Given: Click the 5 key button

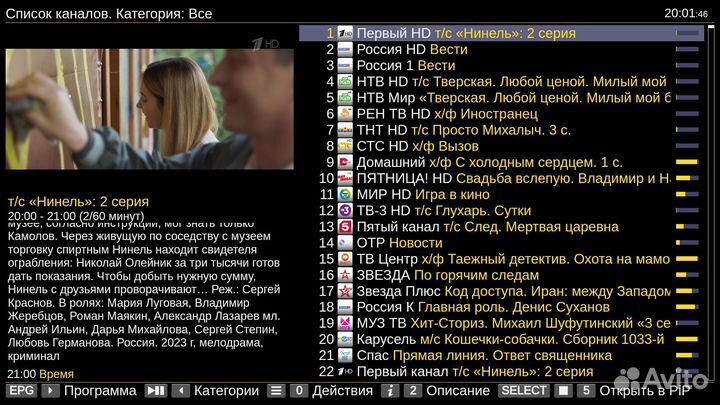Looking at the screenshot, I should coord(586,391).
